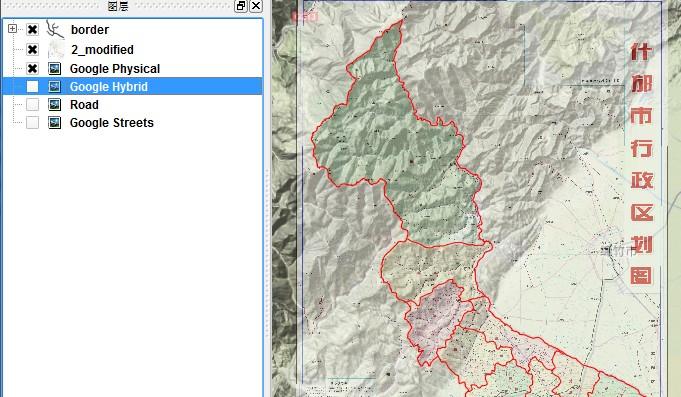This screenshot has width=681, height=397.
Task: Enable Google Streets layer visibility
Action: (32, 122)
